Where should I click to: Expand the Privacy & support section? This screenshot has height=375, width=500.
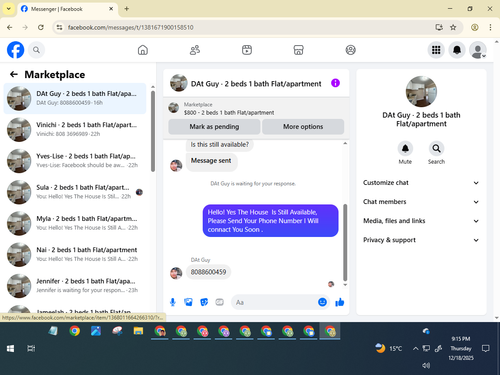click(x=421, y=240)
